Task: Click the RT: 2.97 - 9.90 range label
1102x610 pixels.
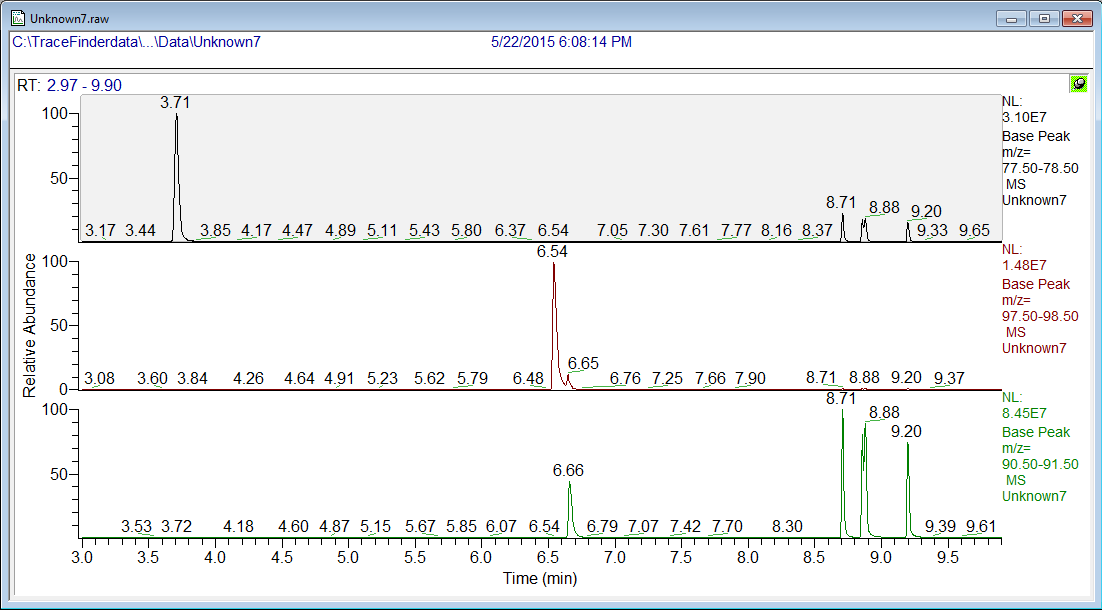Action: point(69,85)
